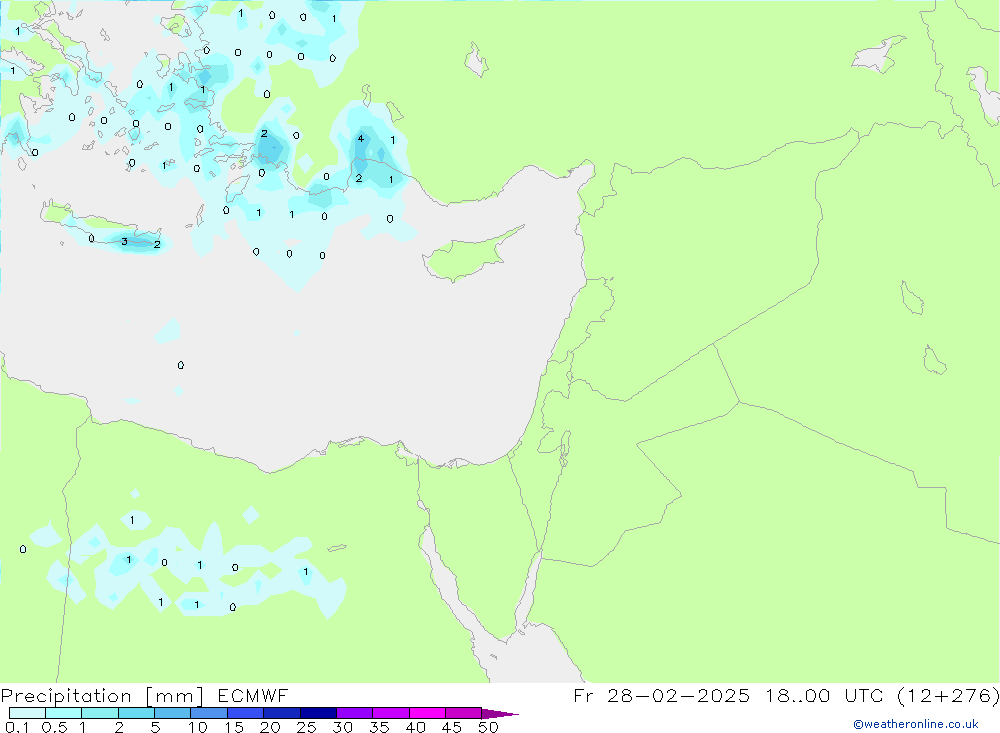Click the legend label "0.5"
Image resolution: width=1000 pixels, height=733 pixels.
click(x=54, y=727)
